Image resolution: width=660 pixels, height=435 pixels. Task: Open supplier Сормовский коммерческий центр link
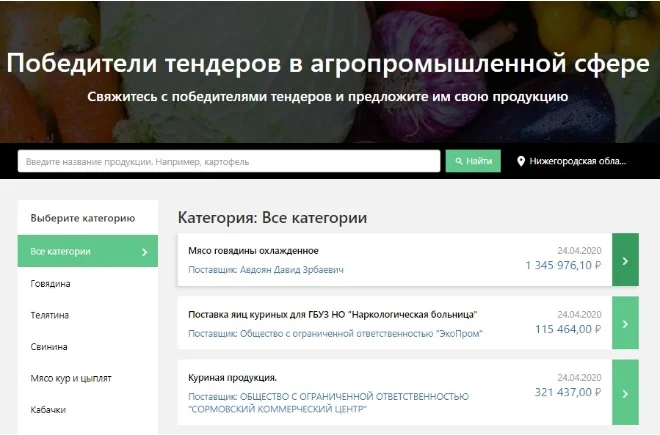pyautogui.click(x=328, y=403)
